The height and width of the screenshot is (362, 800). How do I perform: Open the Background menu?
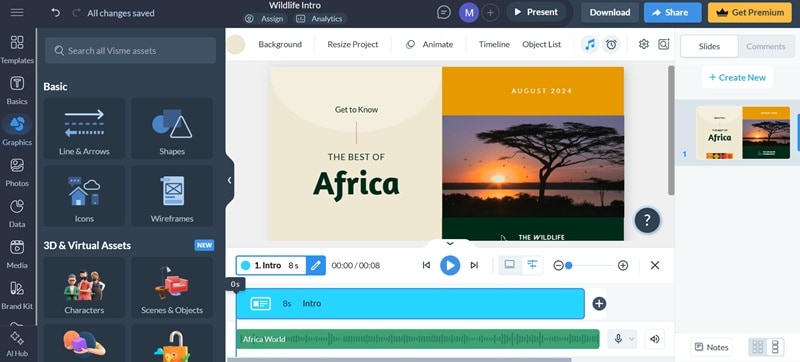(280, 44)
